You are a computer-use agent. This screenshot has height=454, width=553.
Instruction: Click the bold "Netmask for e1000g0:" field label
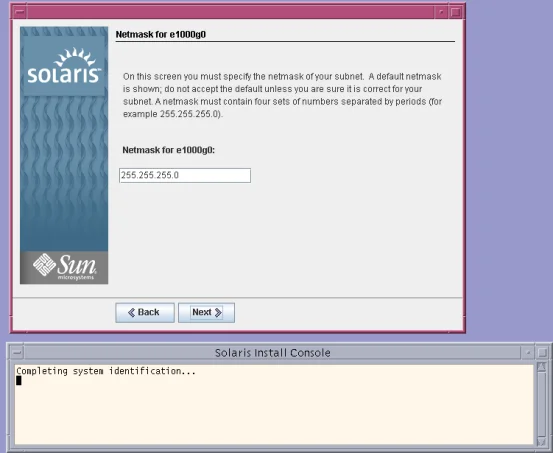pos(169,150)
